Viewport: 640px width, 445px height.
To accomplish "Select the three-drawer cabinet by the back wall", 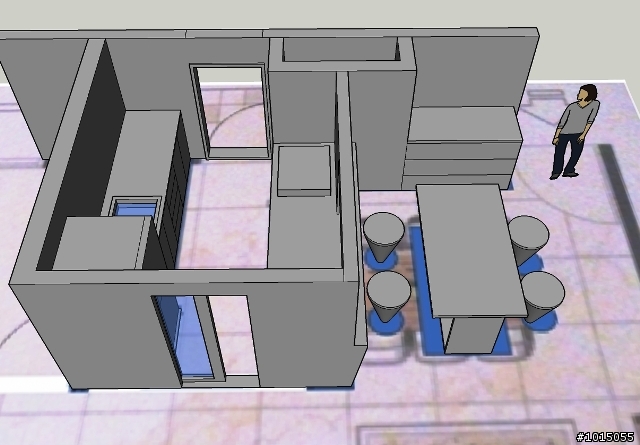I will [464, 148].
